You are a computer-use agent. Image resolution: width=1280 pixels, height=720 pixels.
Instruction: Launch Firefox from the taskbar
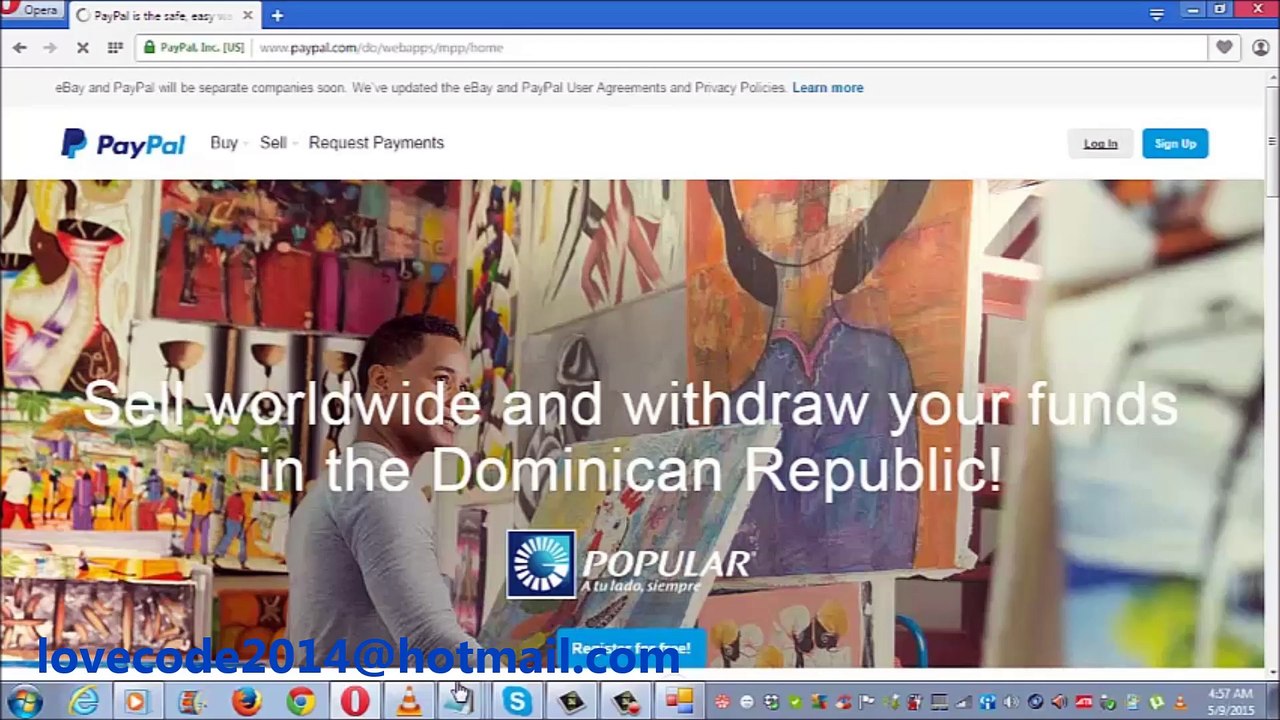coord(246,702)
